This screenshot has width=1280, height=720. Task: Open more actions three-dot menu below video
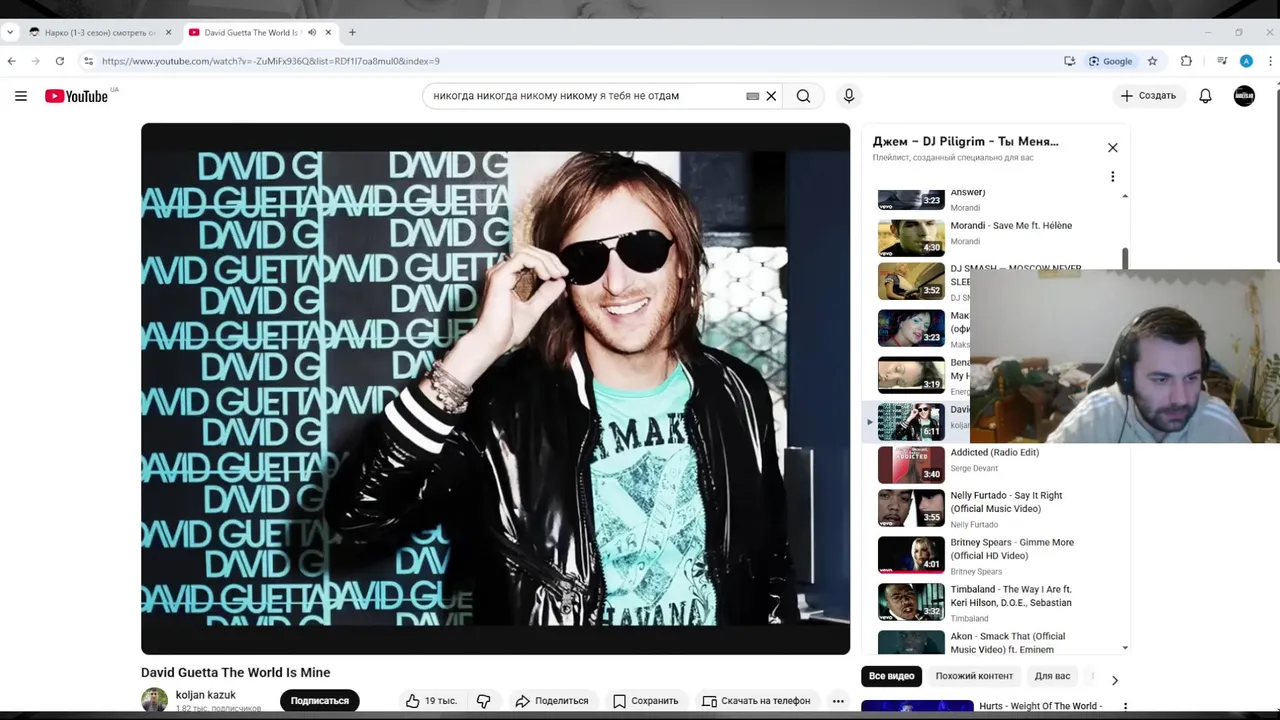click(x=838, y=701)
